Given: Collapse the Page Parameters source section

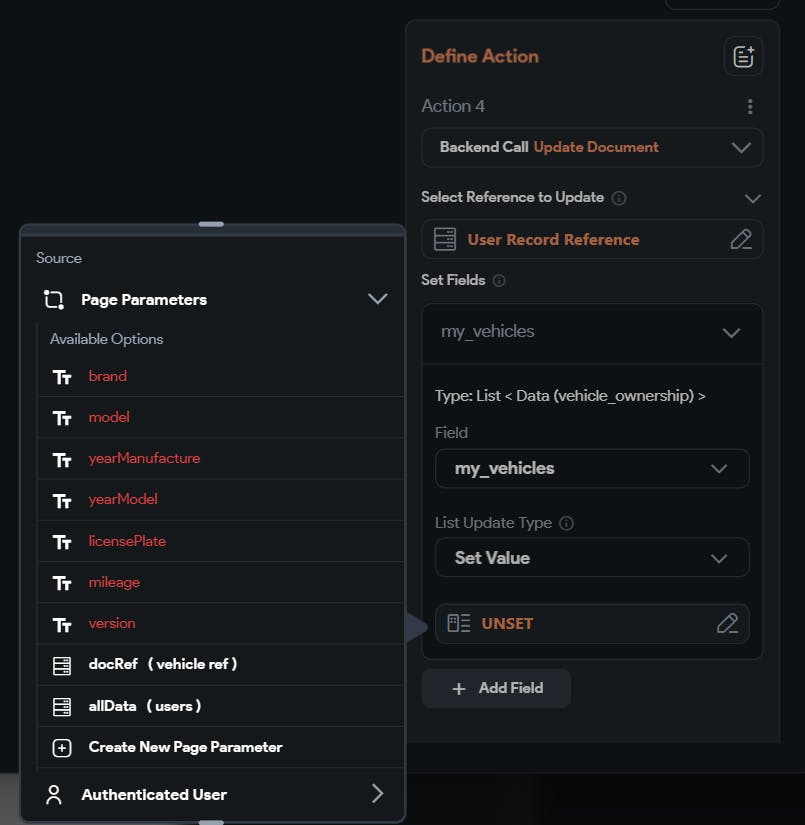Looking at the screenshot, I should [377, 299].
